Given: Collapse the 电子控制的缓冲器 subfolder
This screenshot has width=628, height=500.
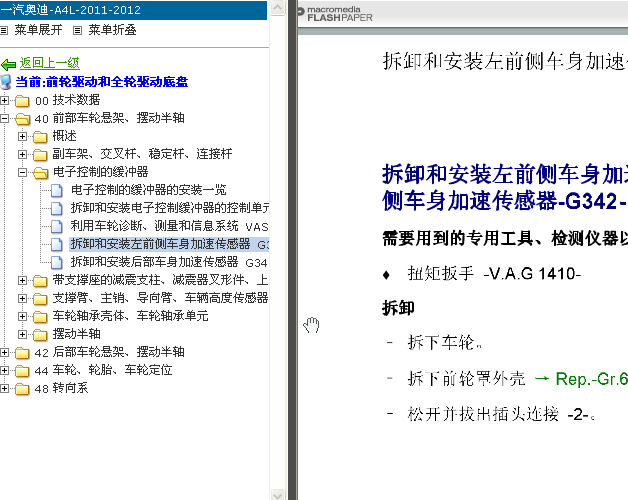Looking at the screenshot, I should (22, 172).
